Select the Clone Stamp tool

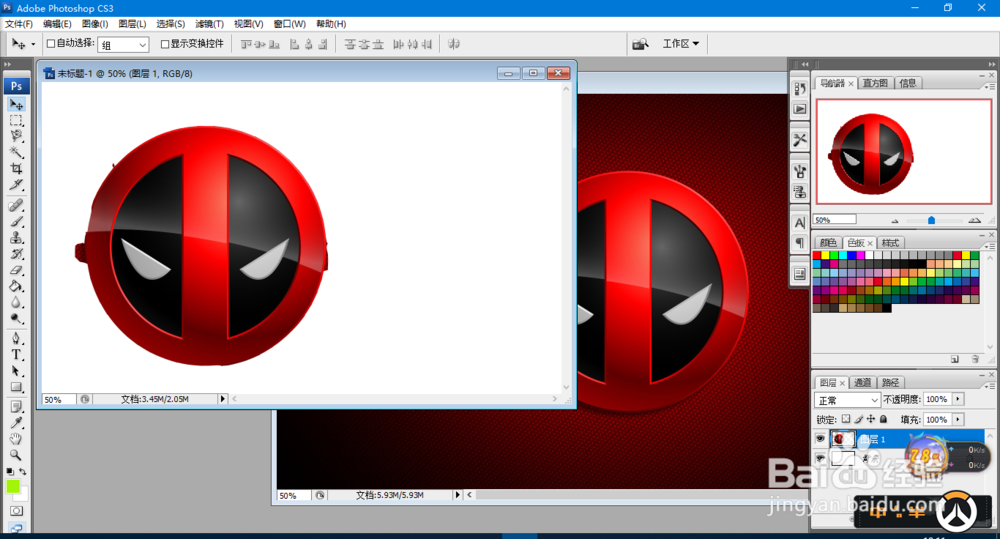[x=17, y=238]
